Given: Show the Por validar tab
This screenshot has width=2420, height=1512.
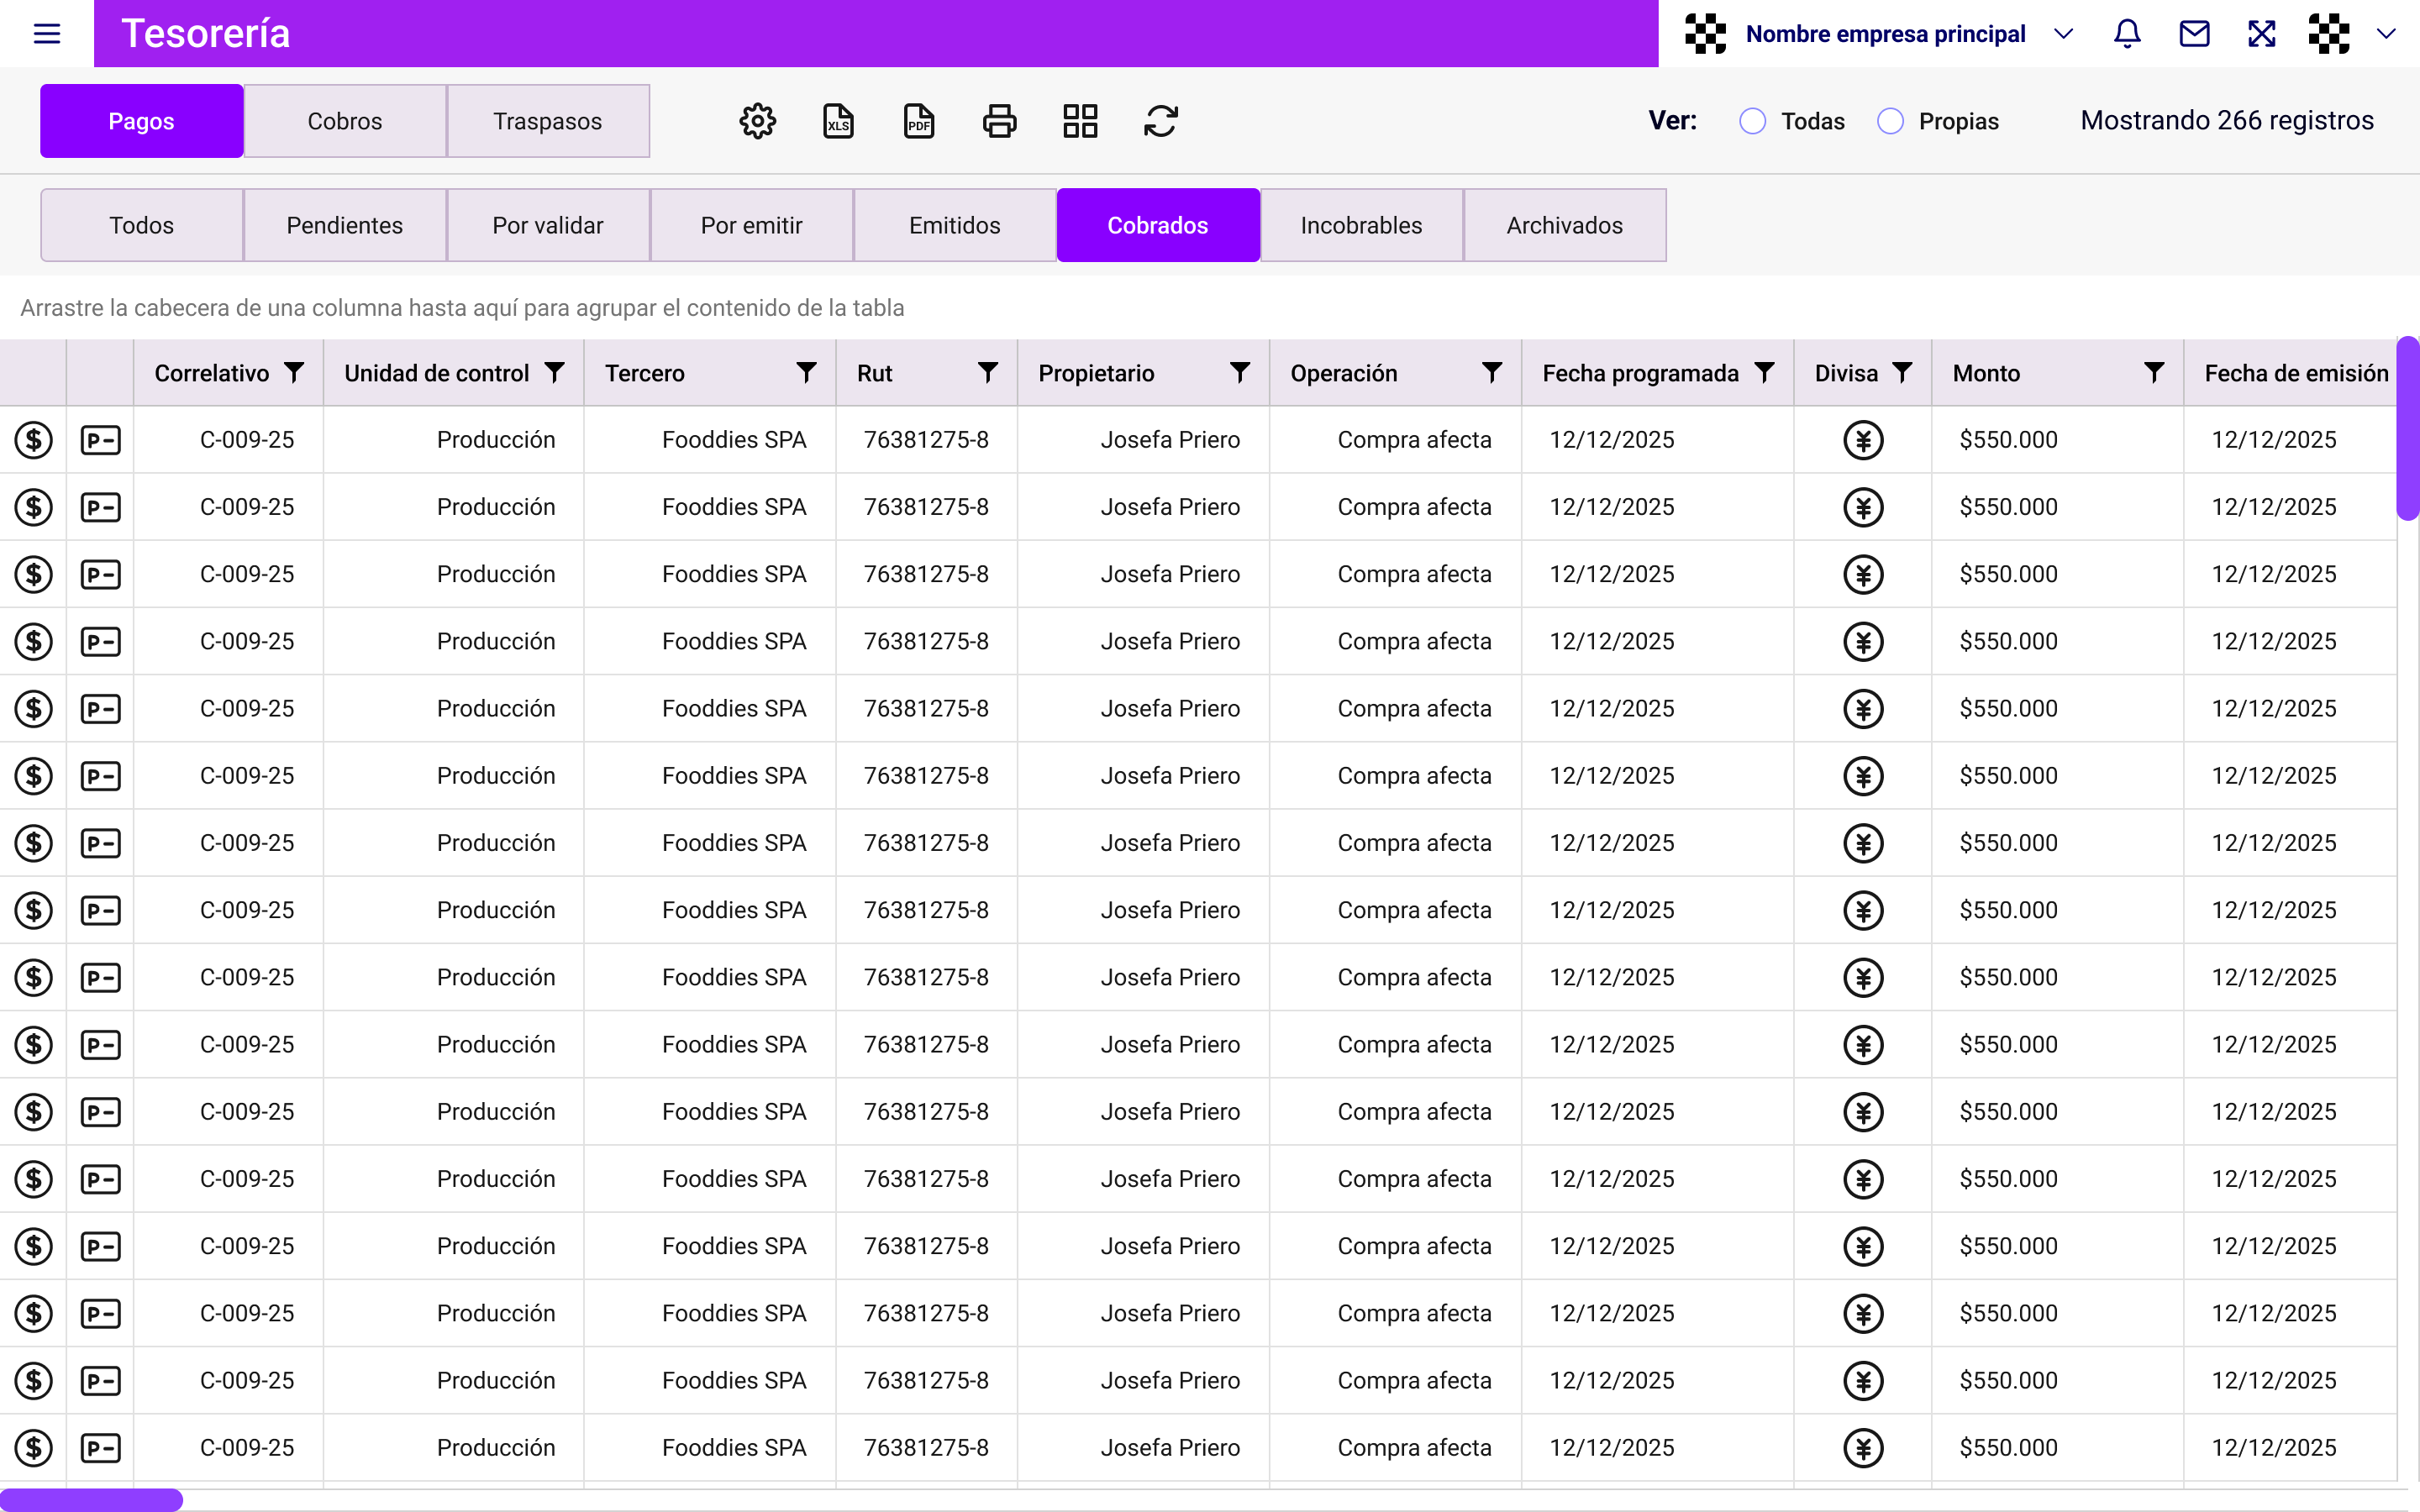Looking at the screenshot, I should 548,225.
